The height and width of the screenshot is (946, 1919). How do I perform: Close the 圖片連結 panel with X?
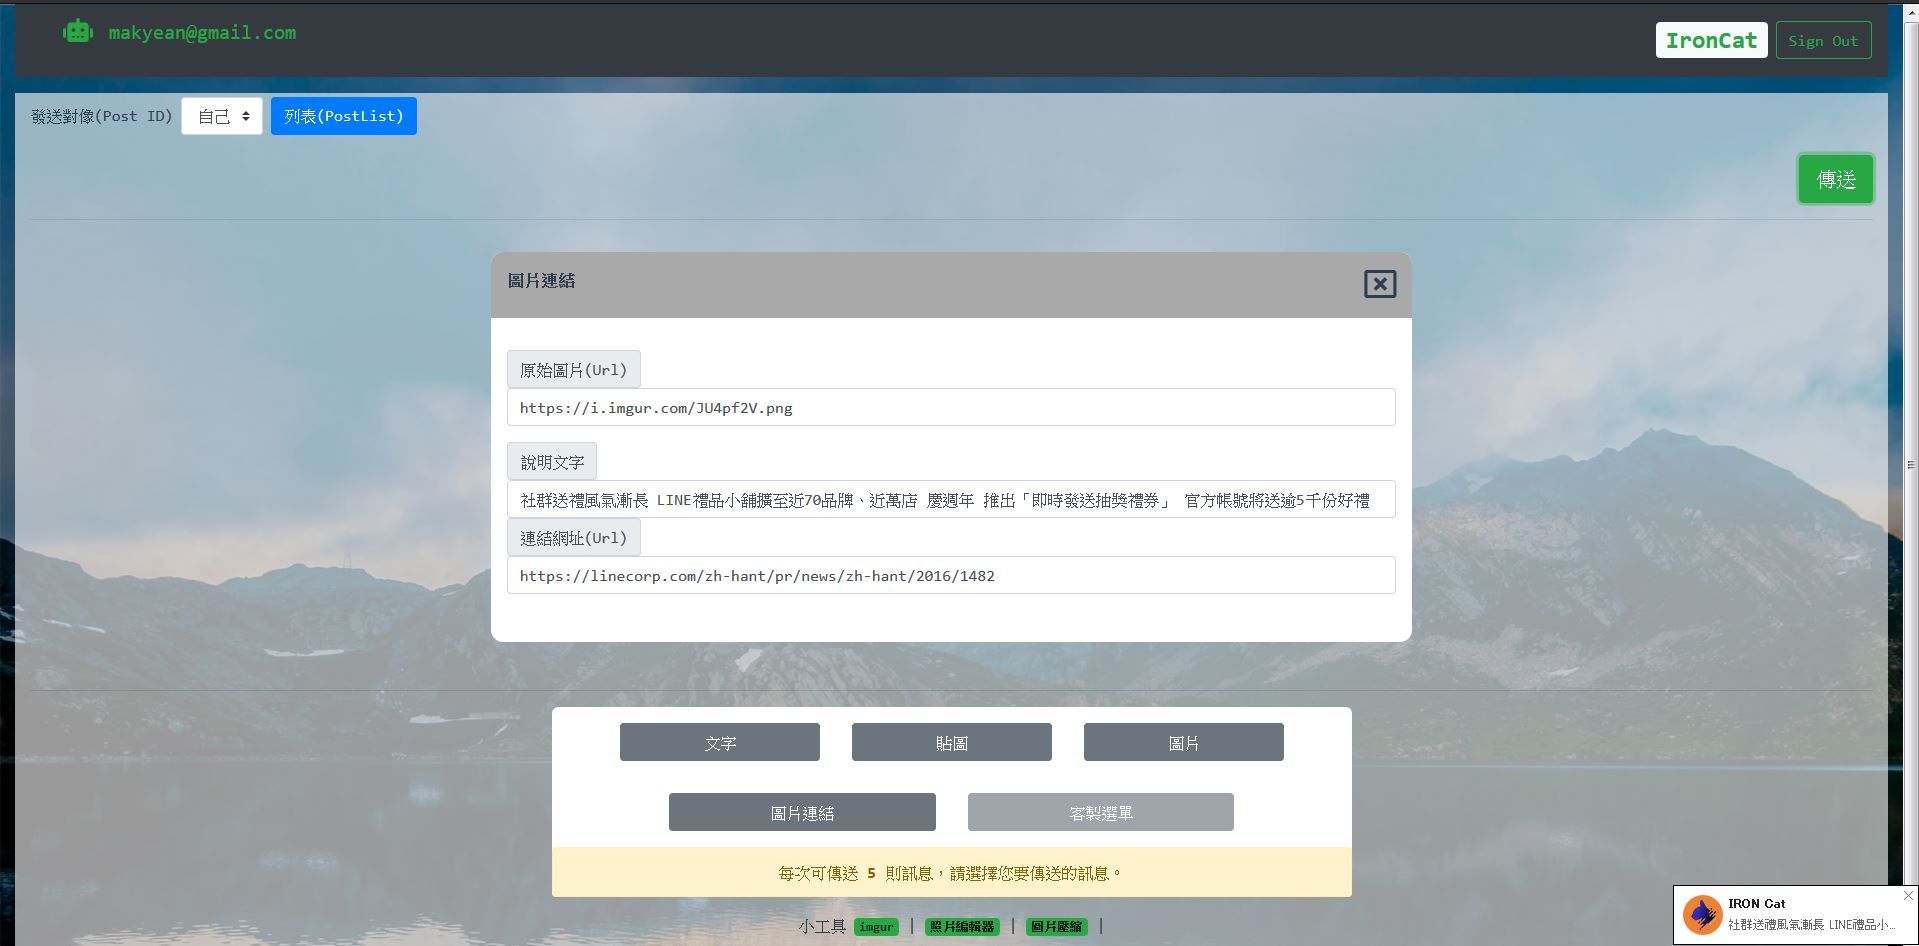pyautogui.click(x=1380, y=284)
